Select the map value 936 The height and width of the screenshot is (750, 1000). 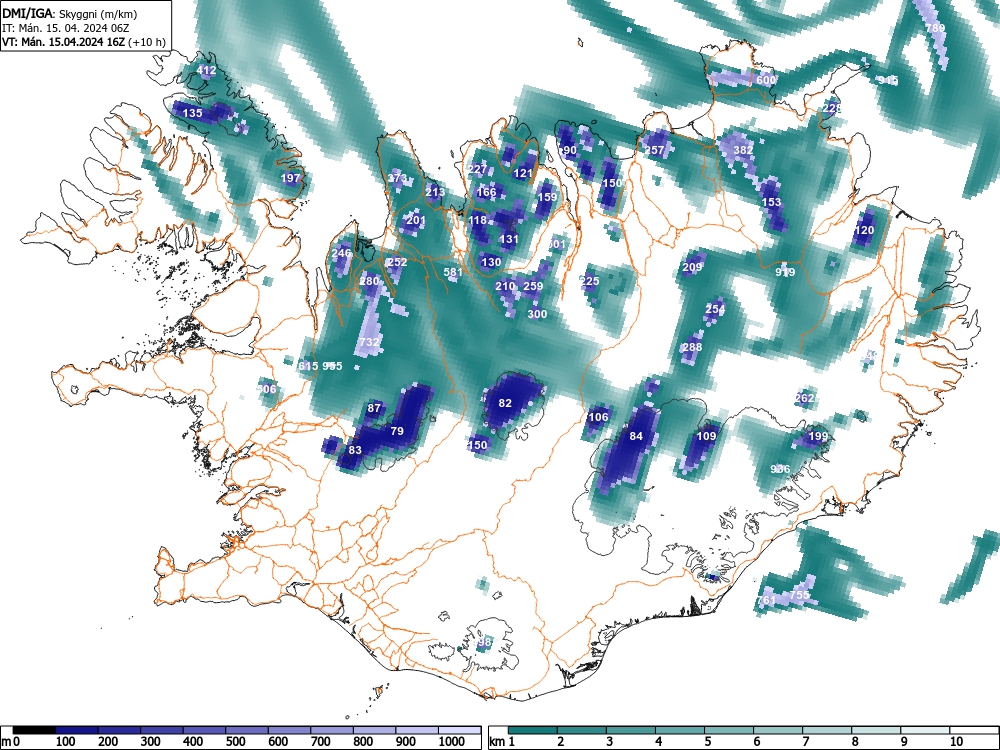click(x=780, y=469)
